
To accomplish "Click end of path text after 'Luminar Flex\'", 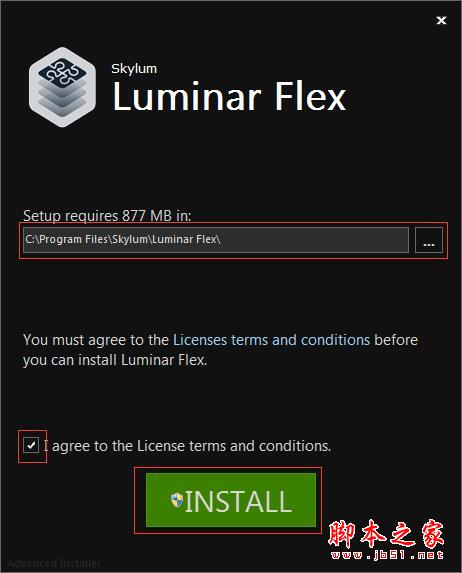I will click(x=221, y=240).
